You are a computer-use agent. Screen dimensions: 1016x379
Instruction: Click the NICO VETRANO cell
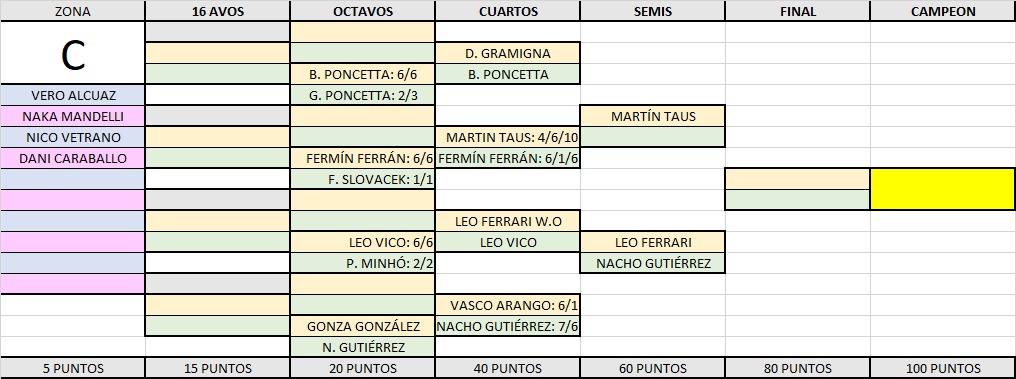pos(73,137)
